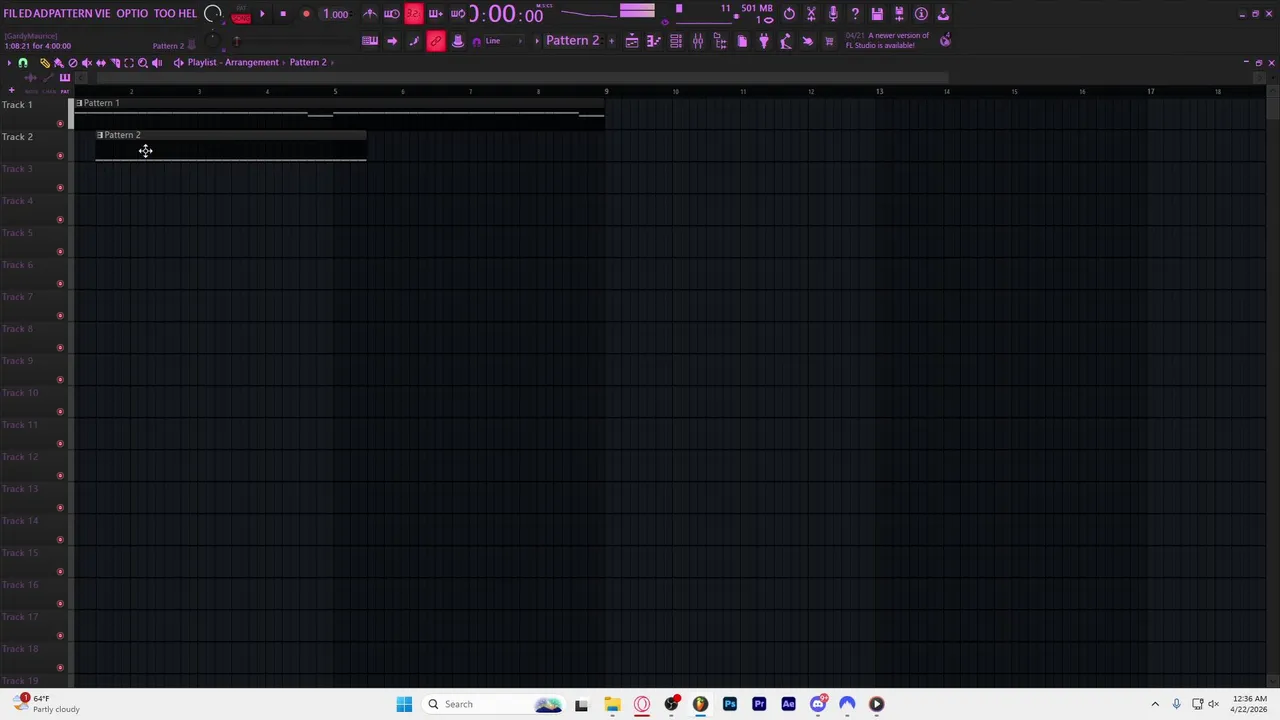Open the project picker icon
Image resolution: width=1280 pixels, height=720 pixels.
[x=742, y=41]
